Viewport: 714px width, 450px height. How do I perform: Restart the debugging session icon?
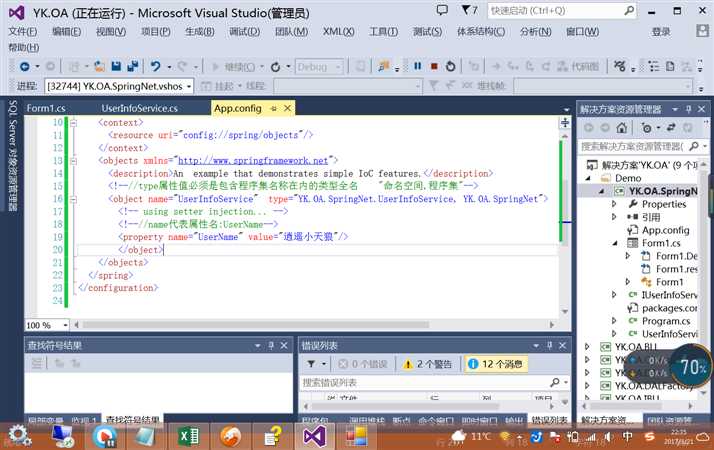click(450, 66)
